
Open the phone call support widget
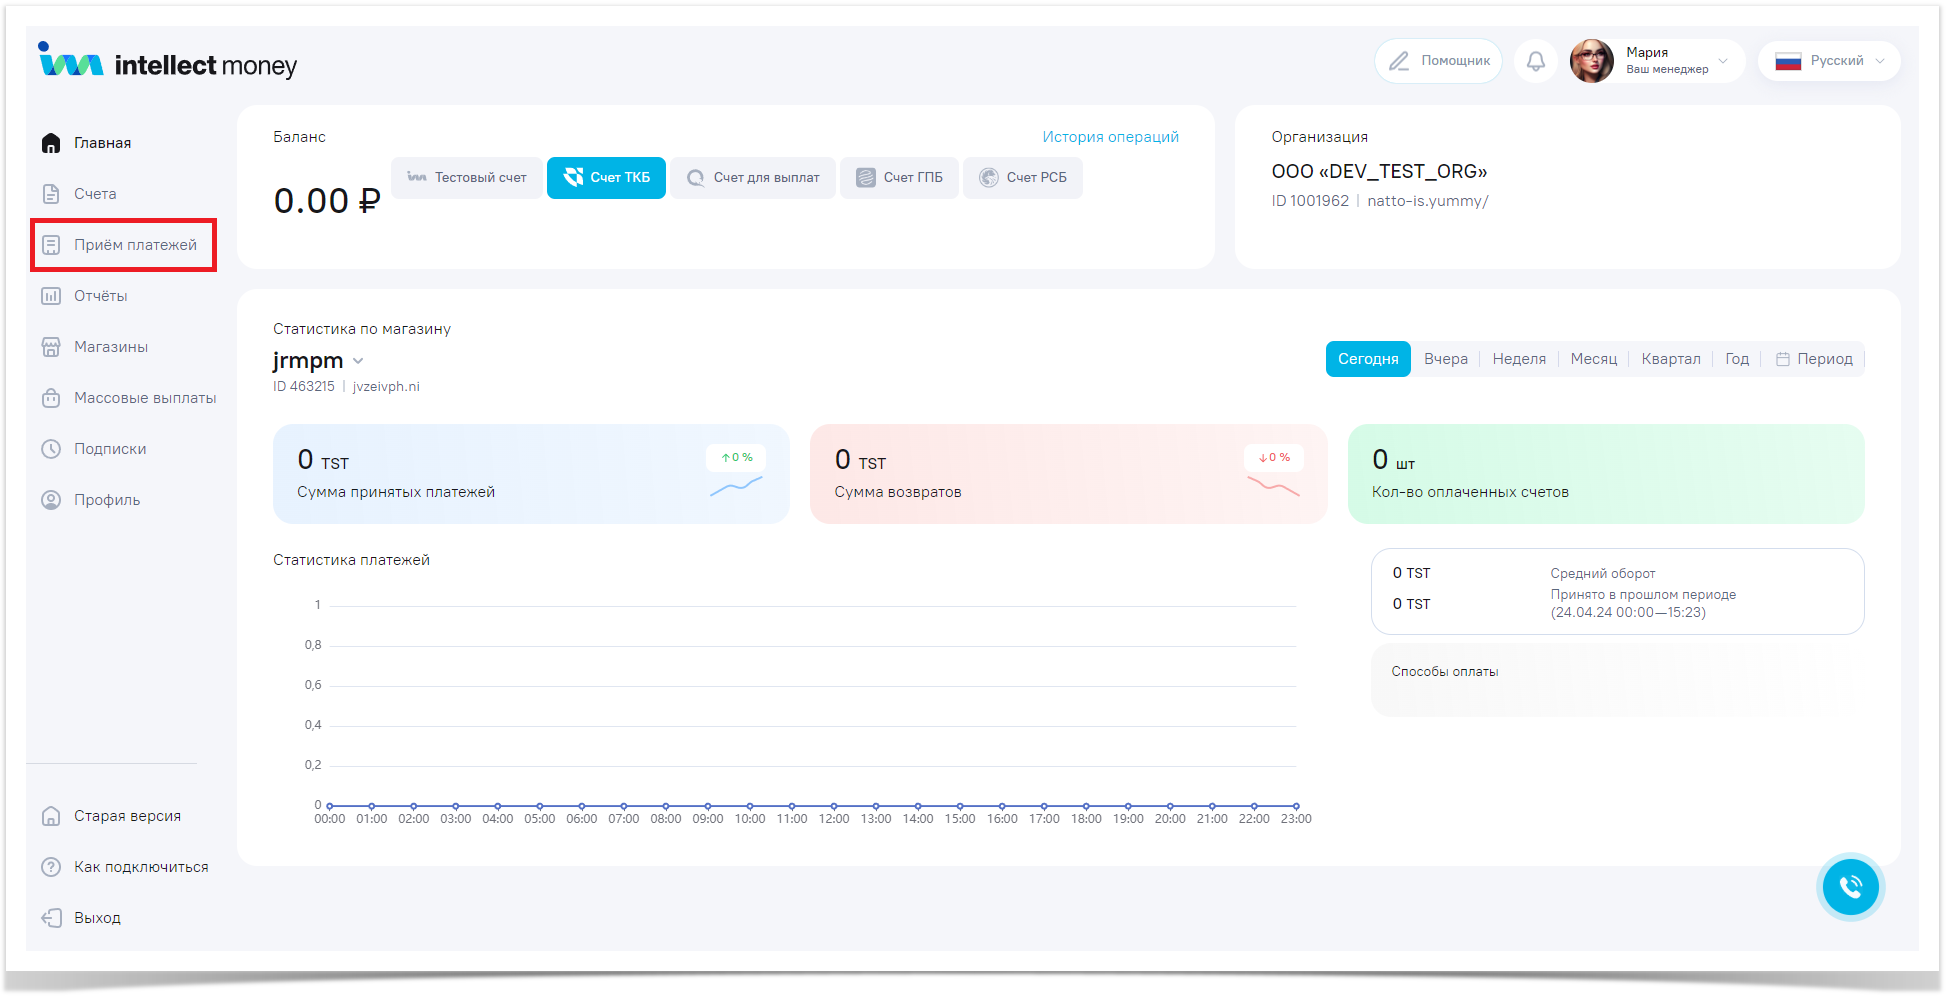tap(1850, 887)
